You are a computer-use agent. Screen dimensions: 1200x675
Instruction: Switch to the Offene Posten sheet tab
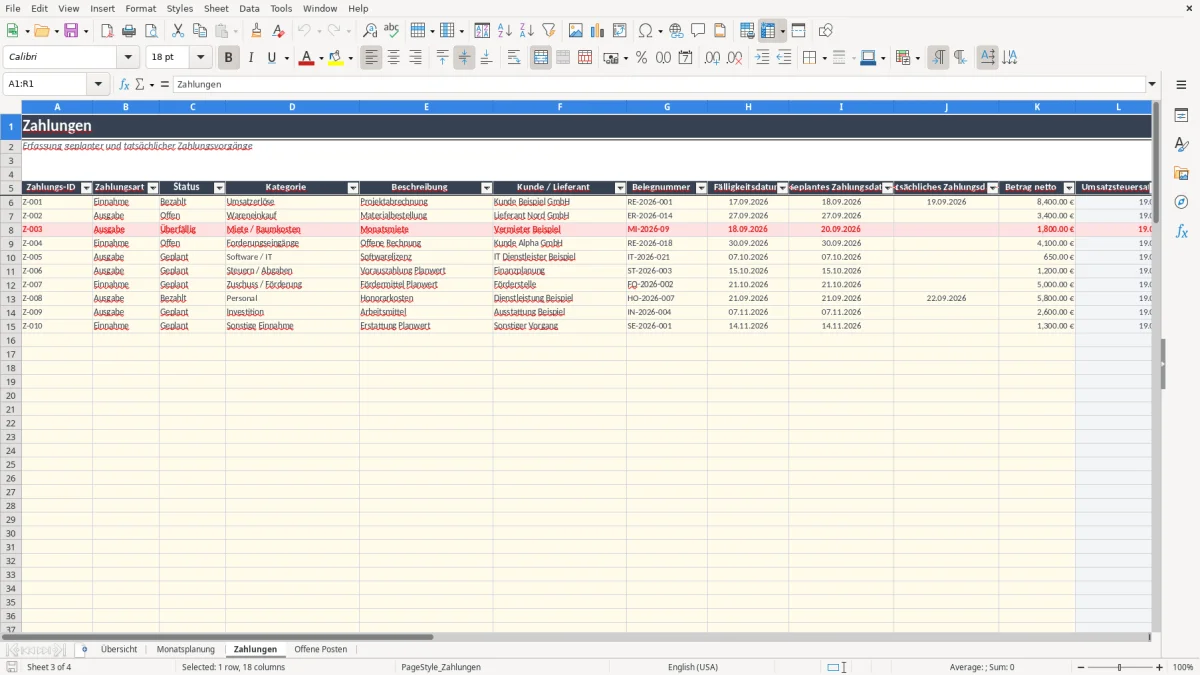click(321, 649)
